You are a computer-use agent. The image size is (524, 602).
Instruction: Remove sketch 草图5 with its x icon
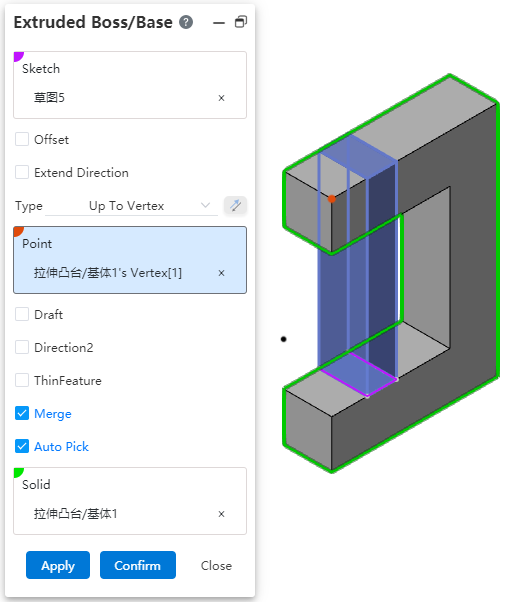click(221, 98)
